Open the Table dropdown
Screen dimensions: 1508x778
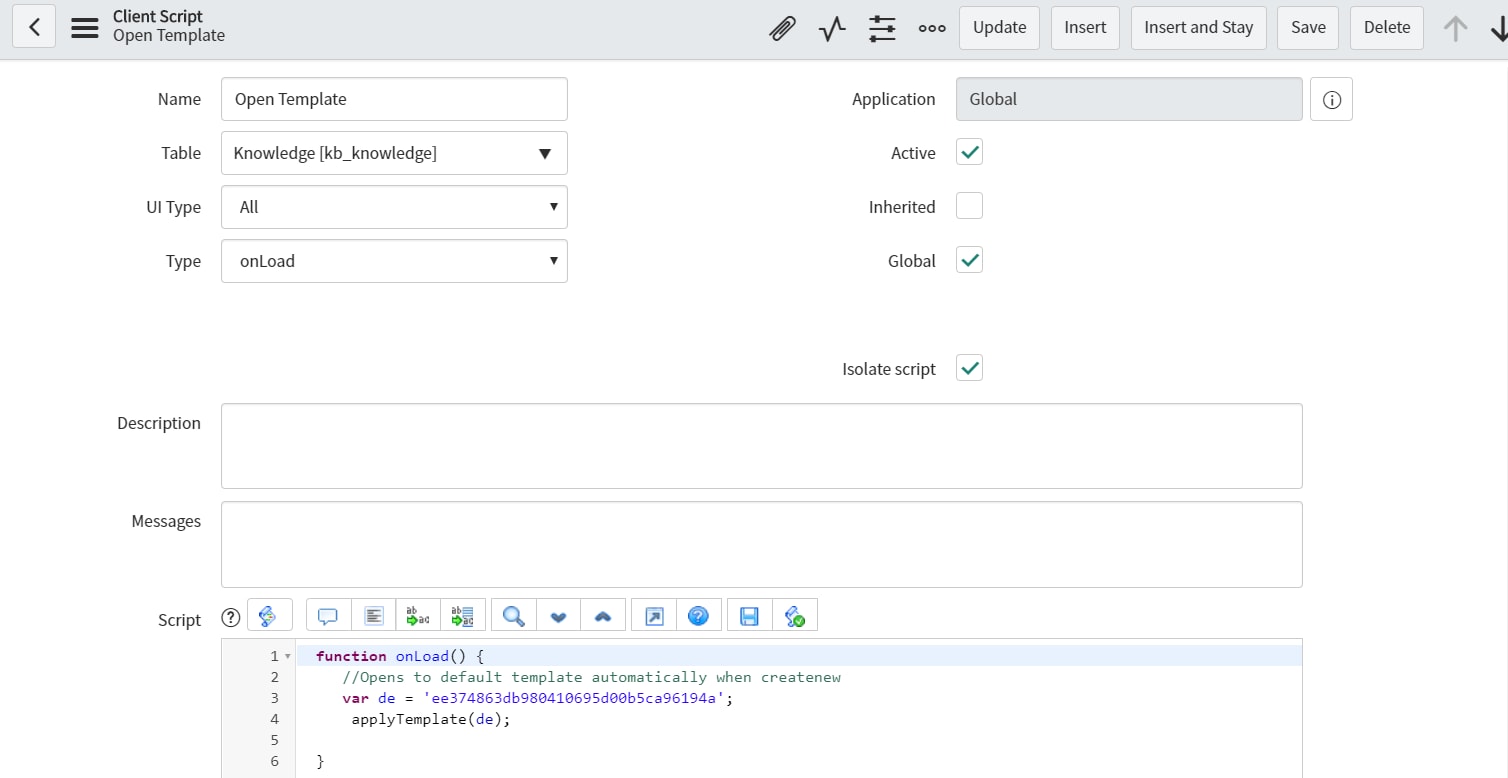[x=394, y=153]
